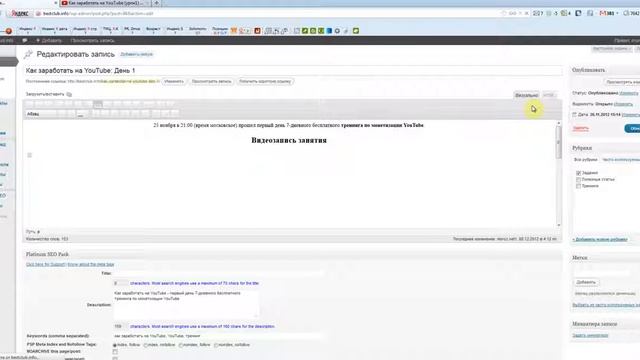Select the 'noindex, nofollow' radio button
This screenshot has width=640, height=360.
216,345
